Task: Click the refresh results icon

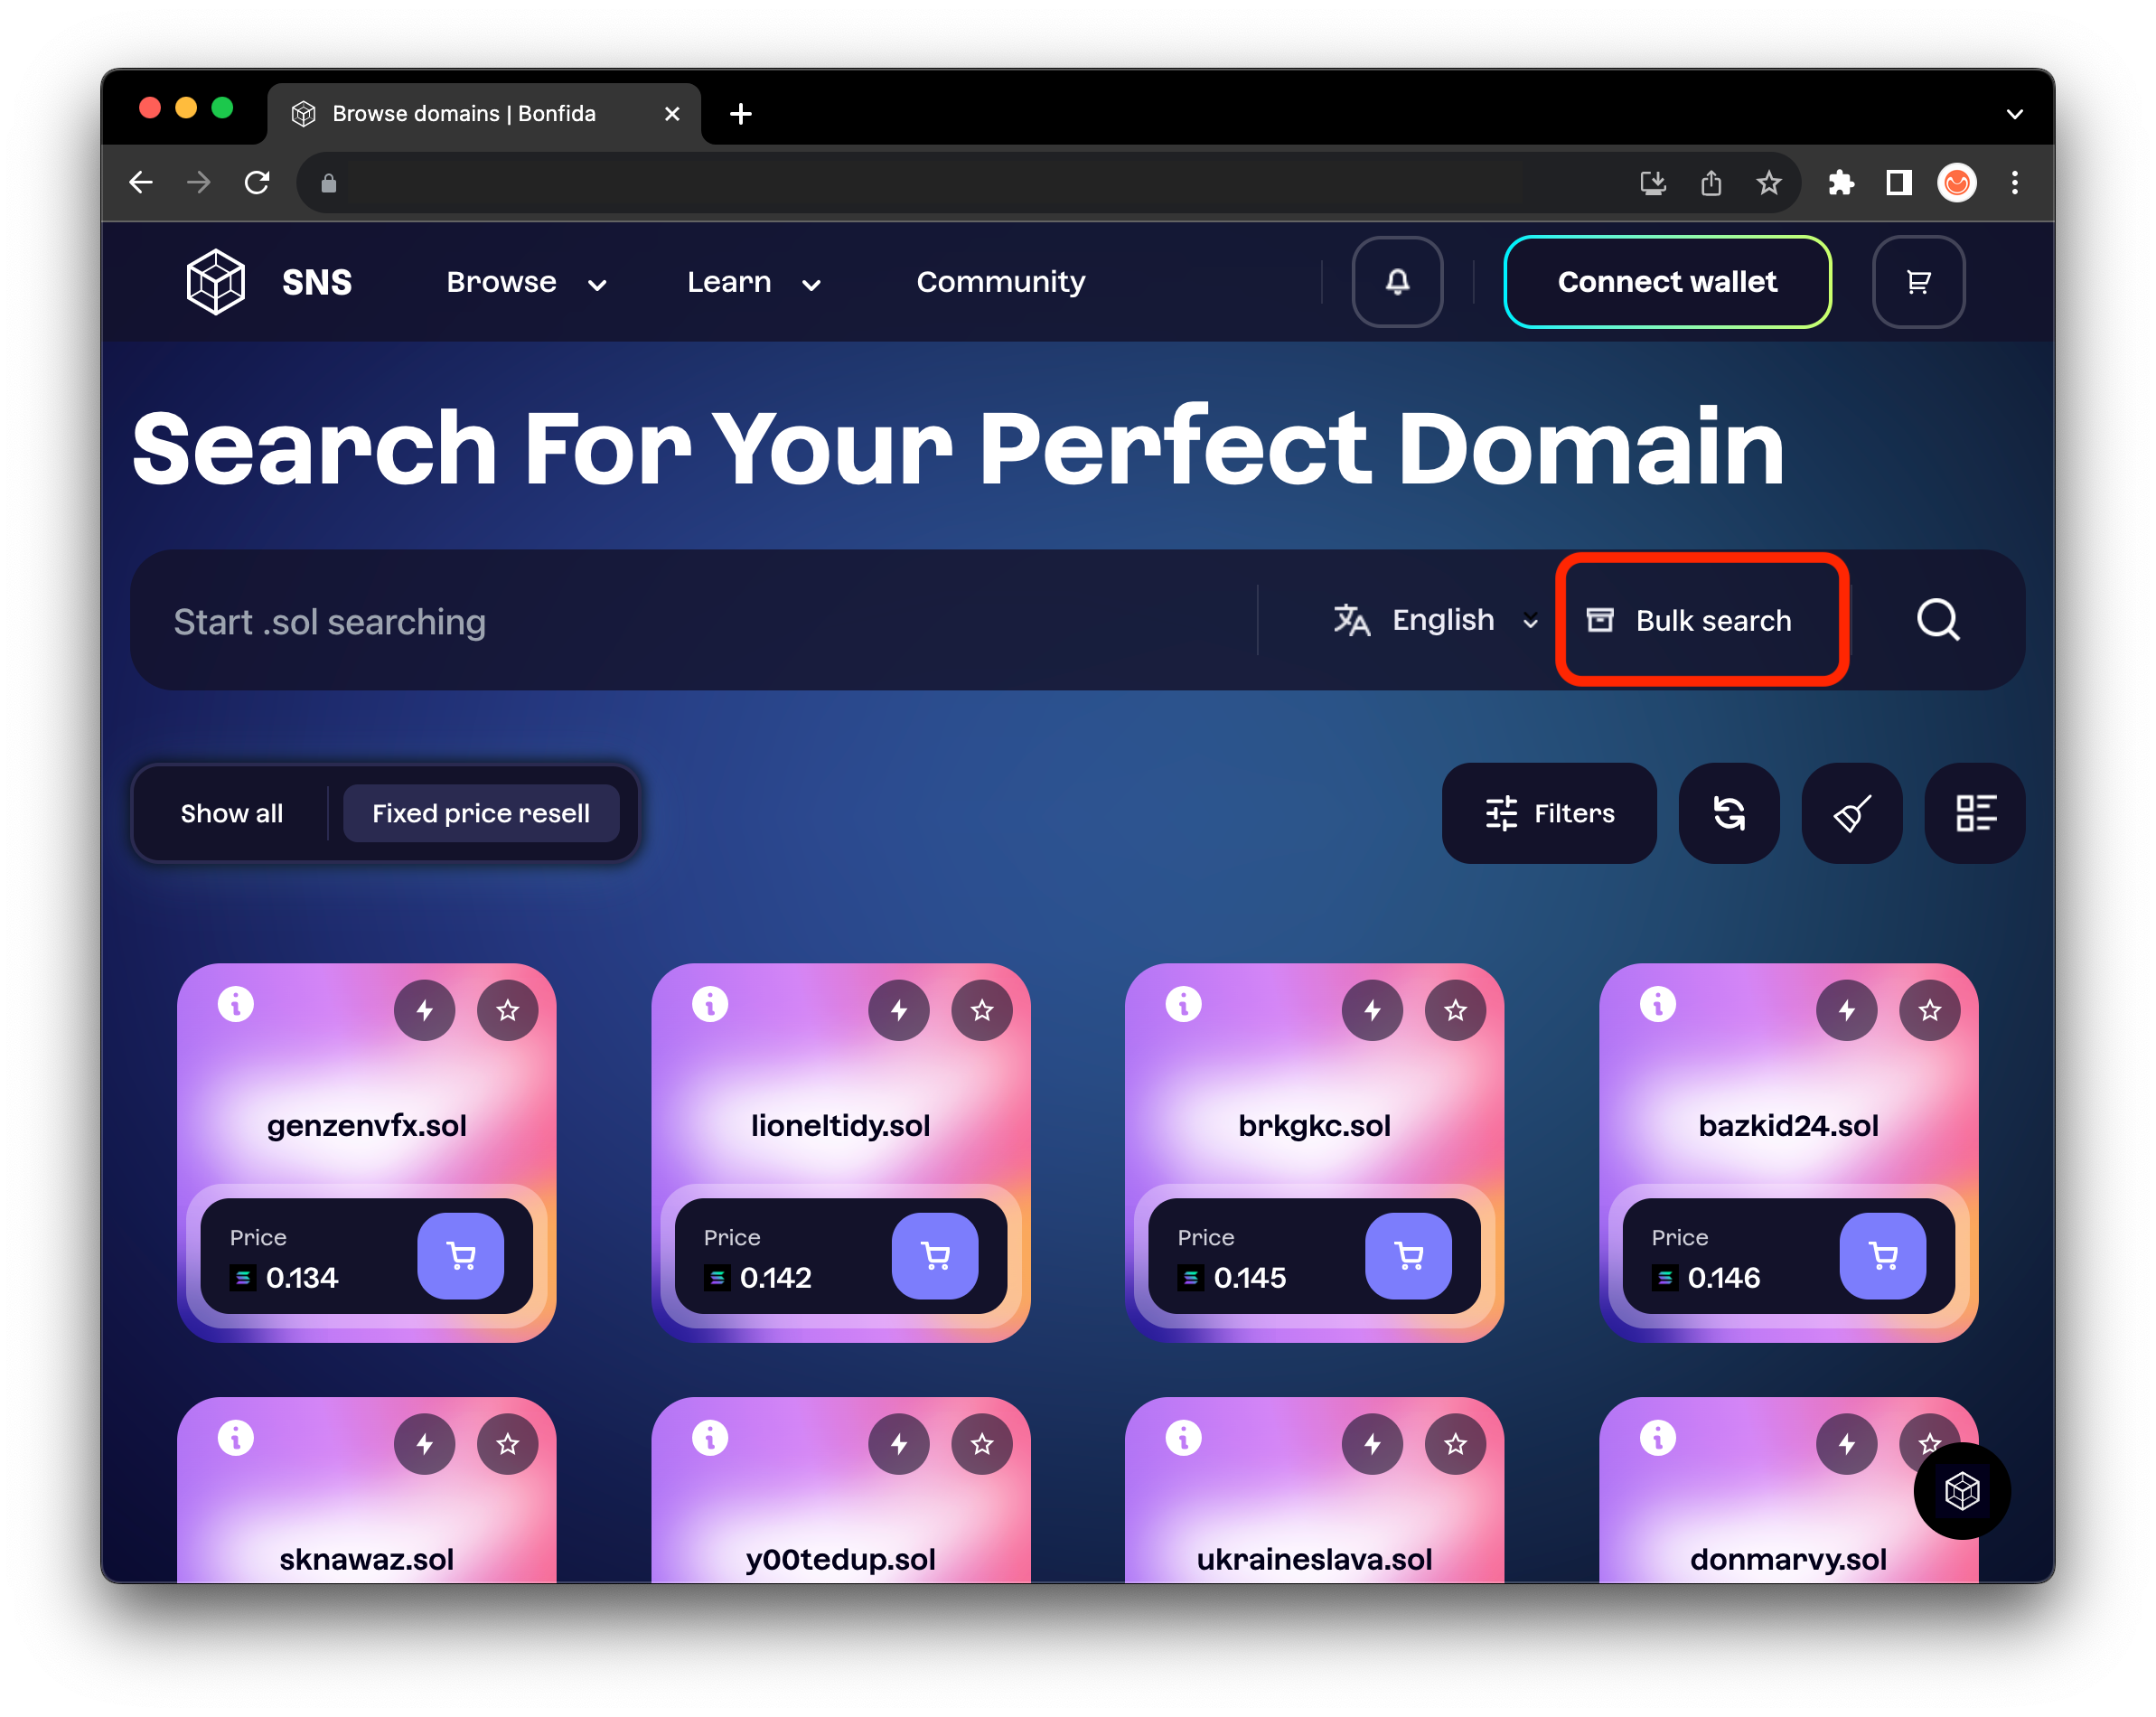Action: pos(1728,813)
